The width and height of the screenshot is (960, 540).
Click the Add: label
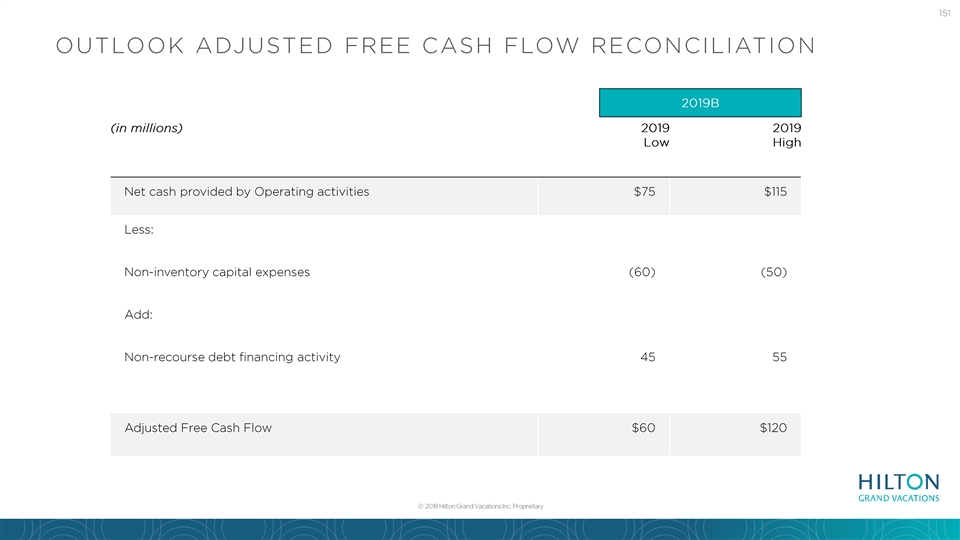point(138,315)
